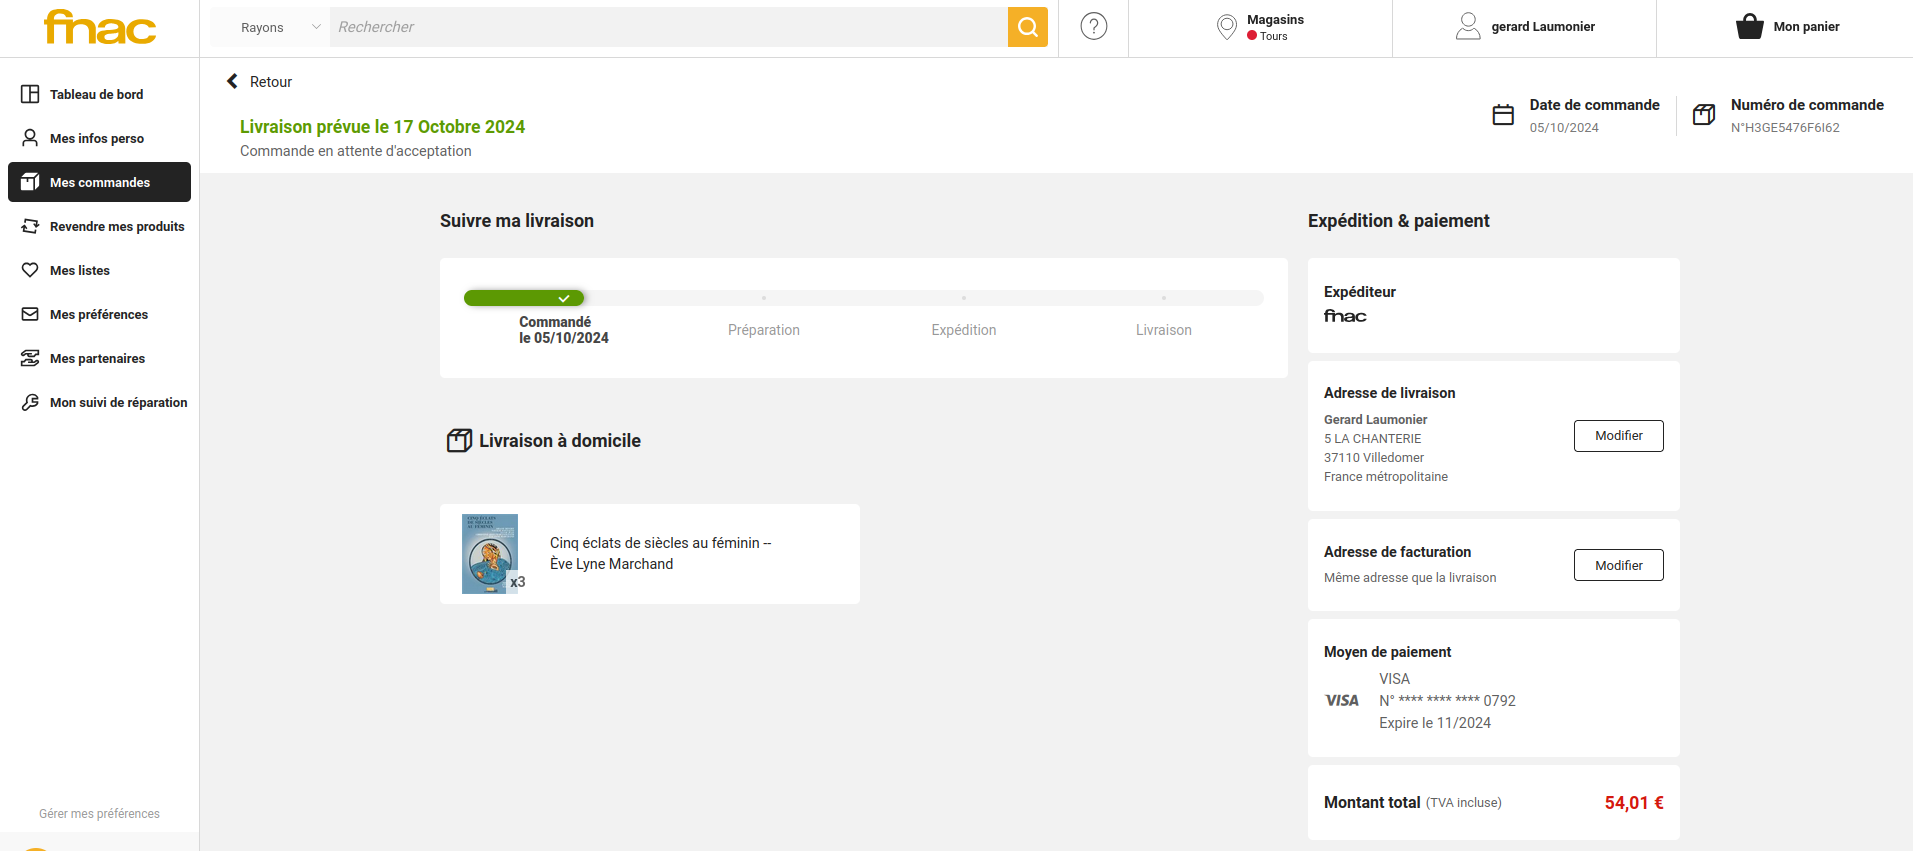Click the Gérer mes préférences link
This screenshot has height=851, width=1913.
99,814
